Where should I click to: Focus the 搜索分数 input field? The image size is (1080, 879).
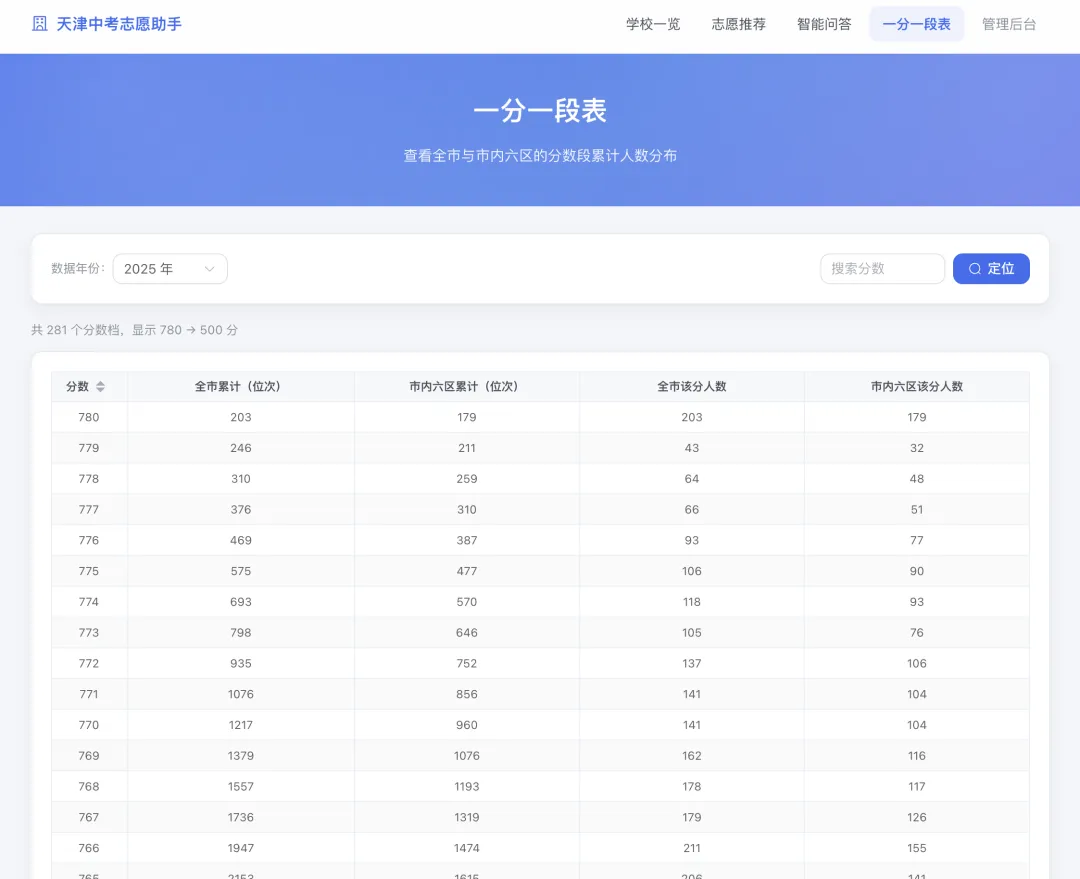882,269
